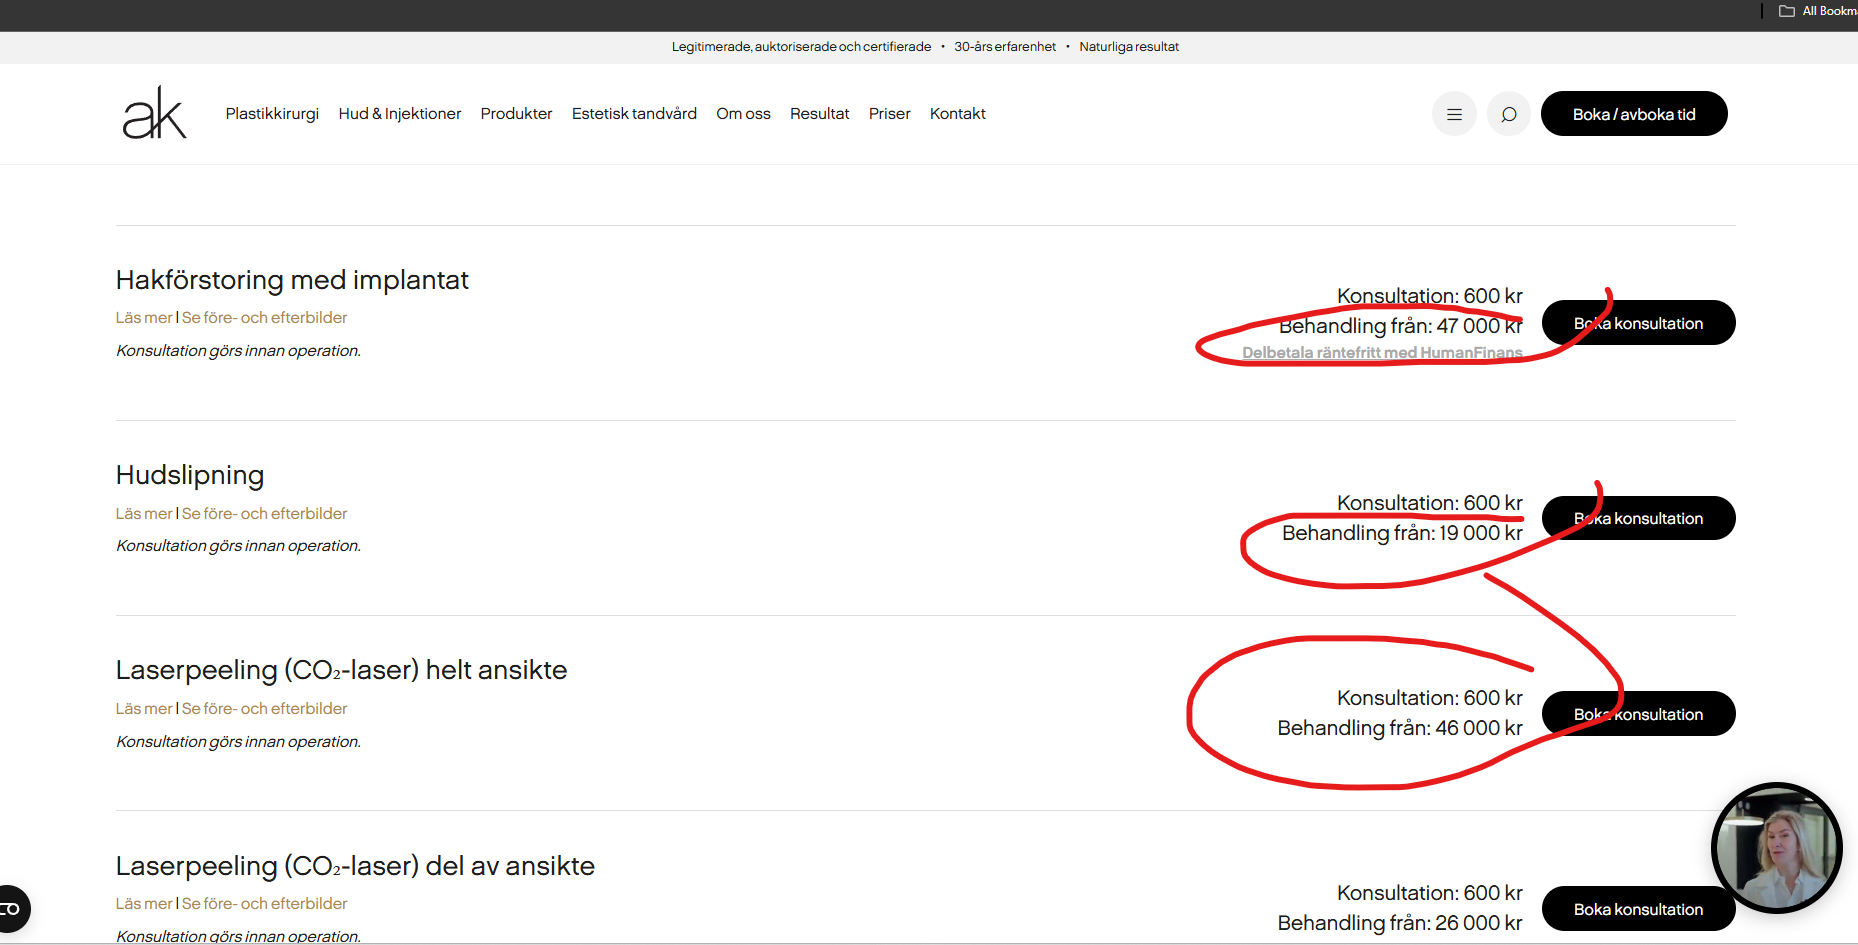Open Delbetala räntefritt med HumanFinans link
Viewport: 1858px width, 945px height.
point(1381,352)
